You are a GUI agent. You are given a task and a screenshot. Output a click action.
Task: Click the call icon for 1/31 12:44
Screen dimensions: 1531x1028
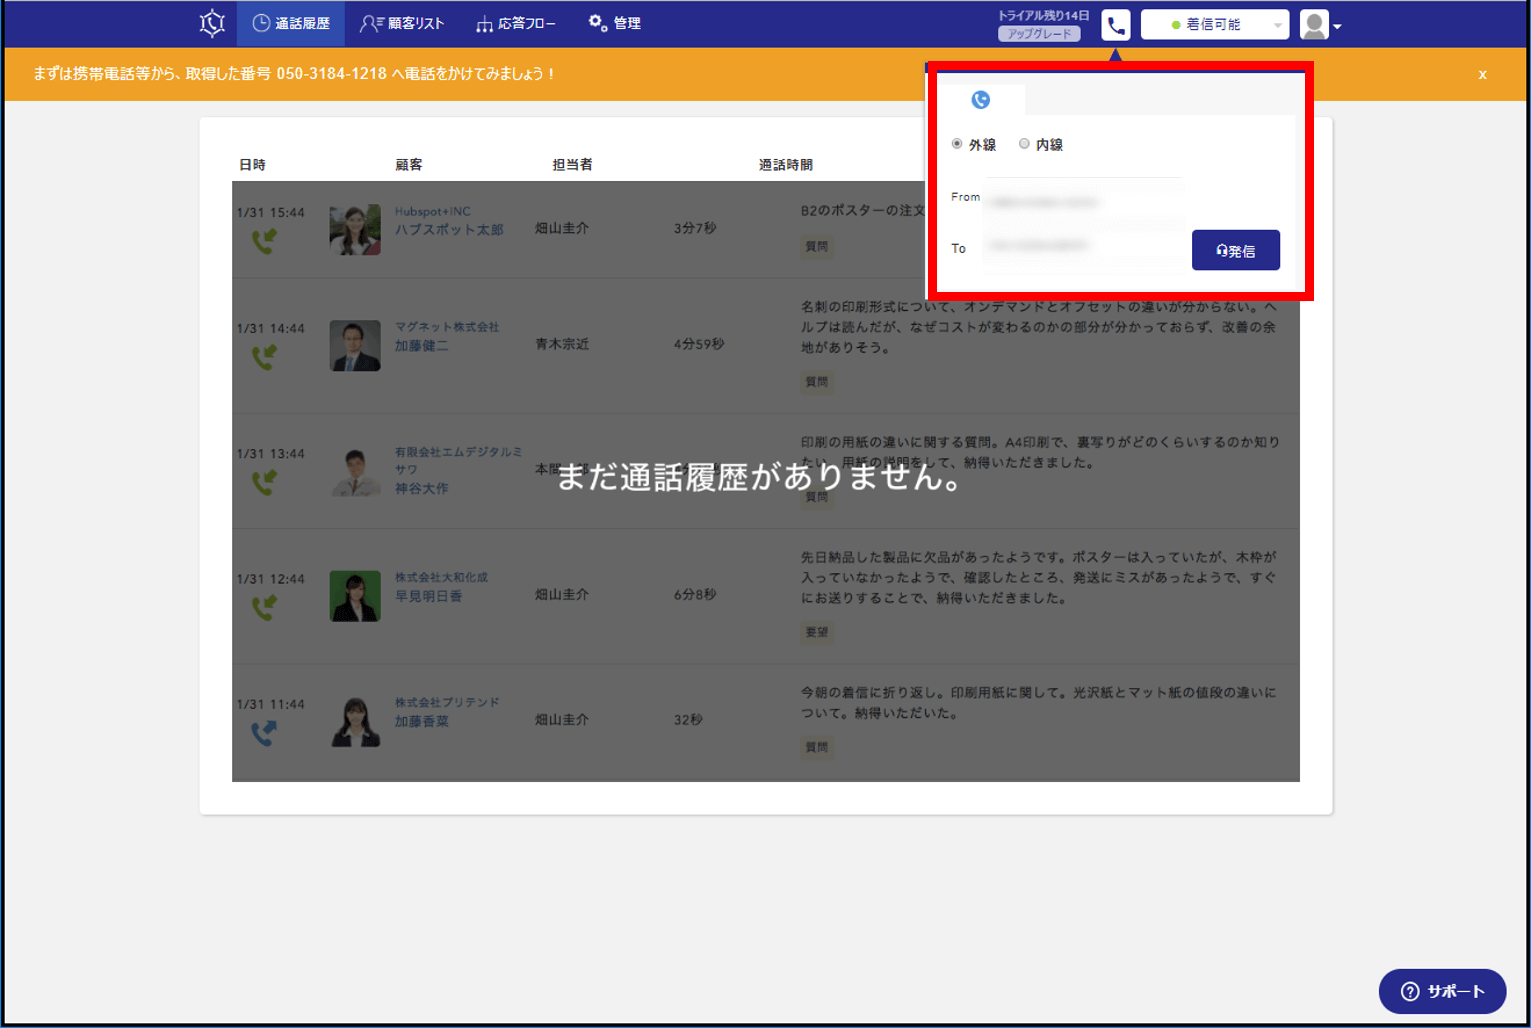[264, 607]
